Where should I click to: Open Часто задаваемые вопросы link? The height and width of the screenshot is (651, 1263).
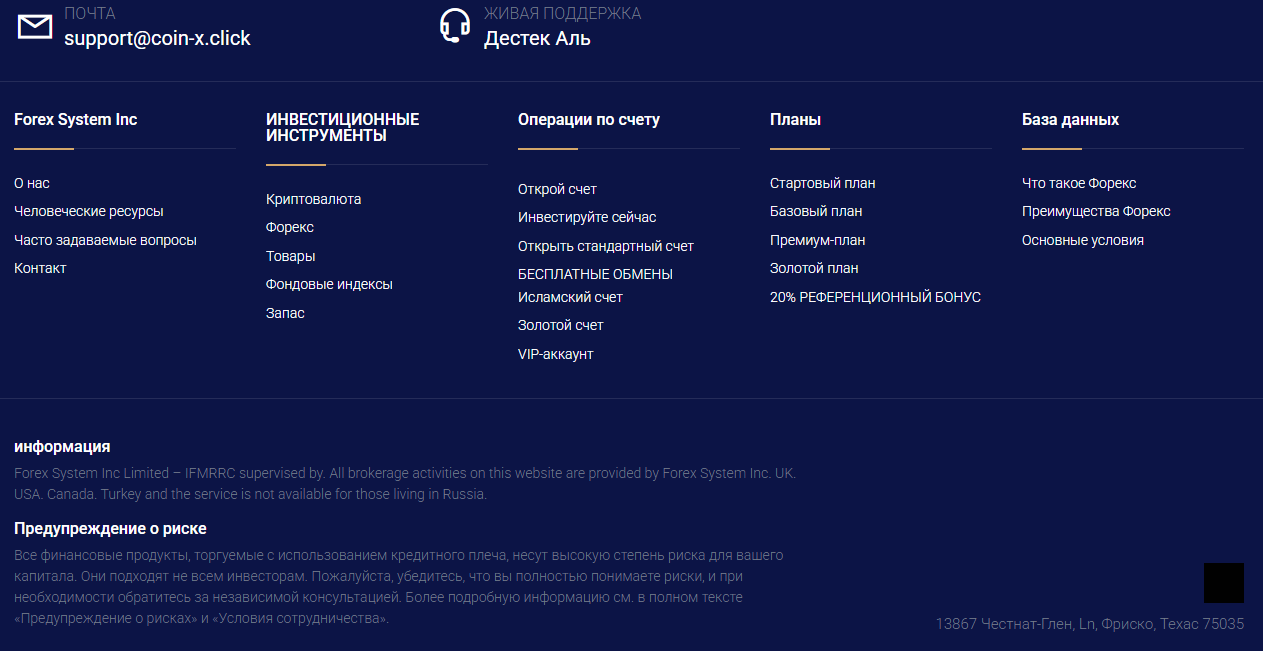click(x=105, y=240)
